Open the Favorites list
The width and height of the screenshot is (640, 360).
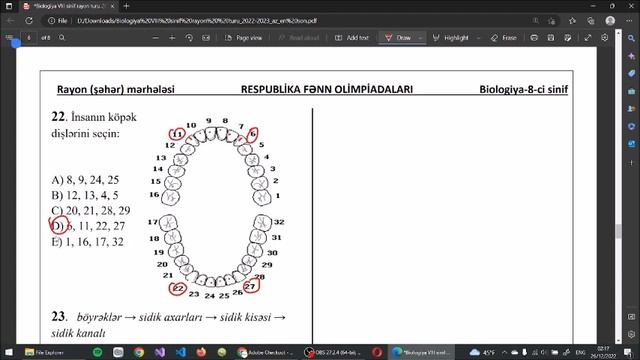(572, 20)
